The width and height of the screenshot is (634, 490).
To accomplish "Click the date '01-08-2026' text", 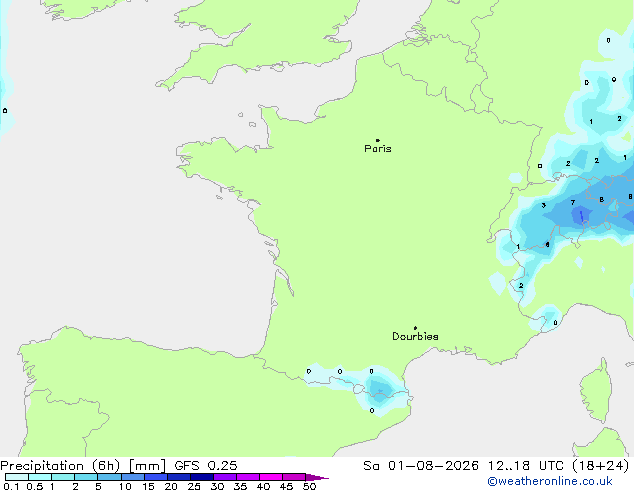I will click(433, 466).
